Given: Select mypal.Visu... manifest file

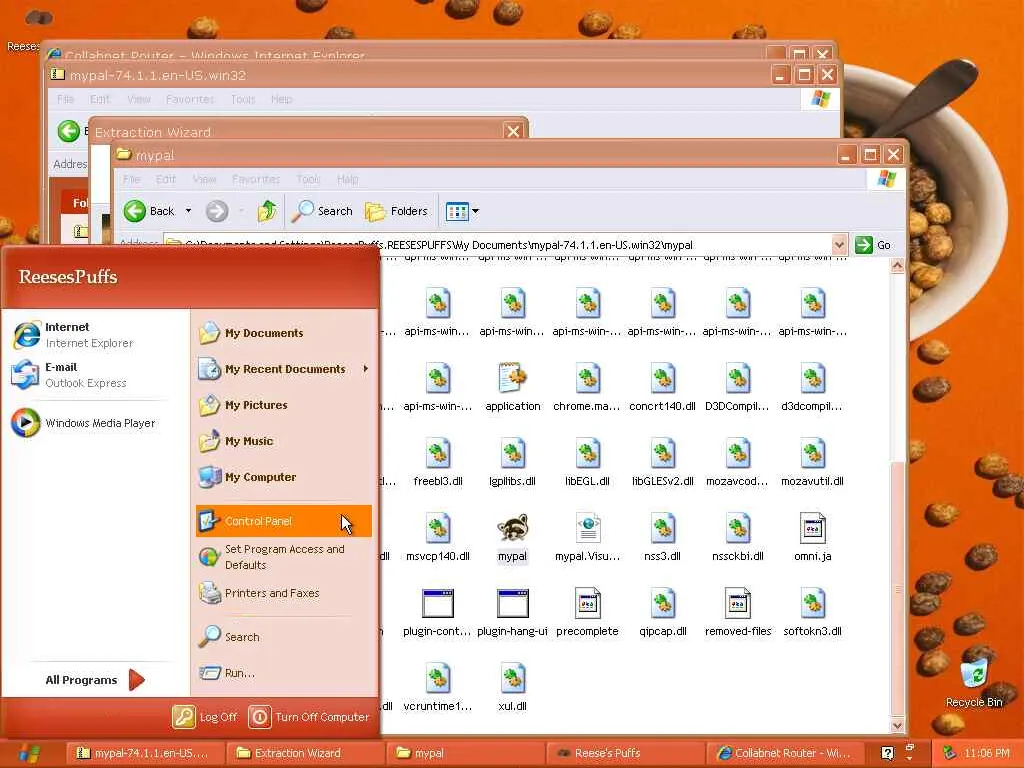Looking at the screenshot, I should tap(588, 537).
